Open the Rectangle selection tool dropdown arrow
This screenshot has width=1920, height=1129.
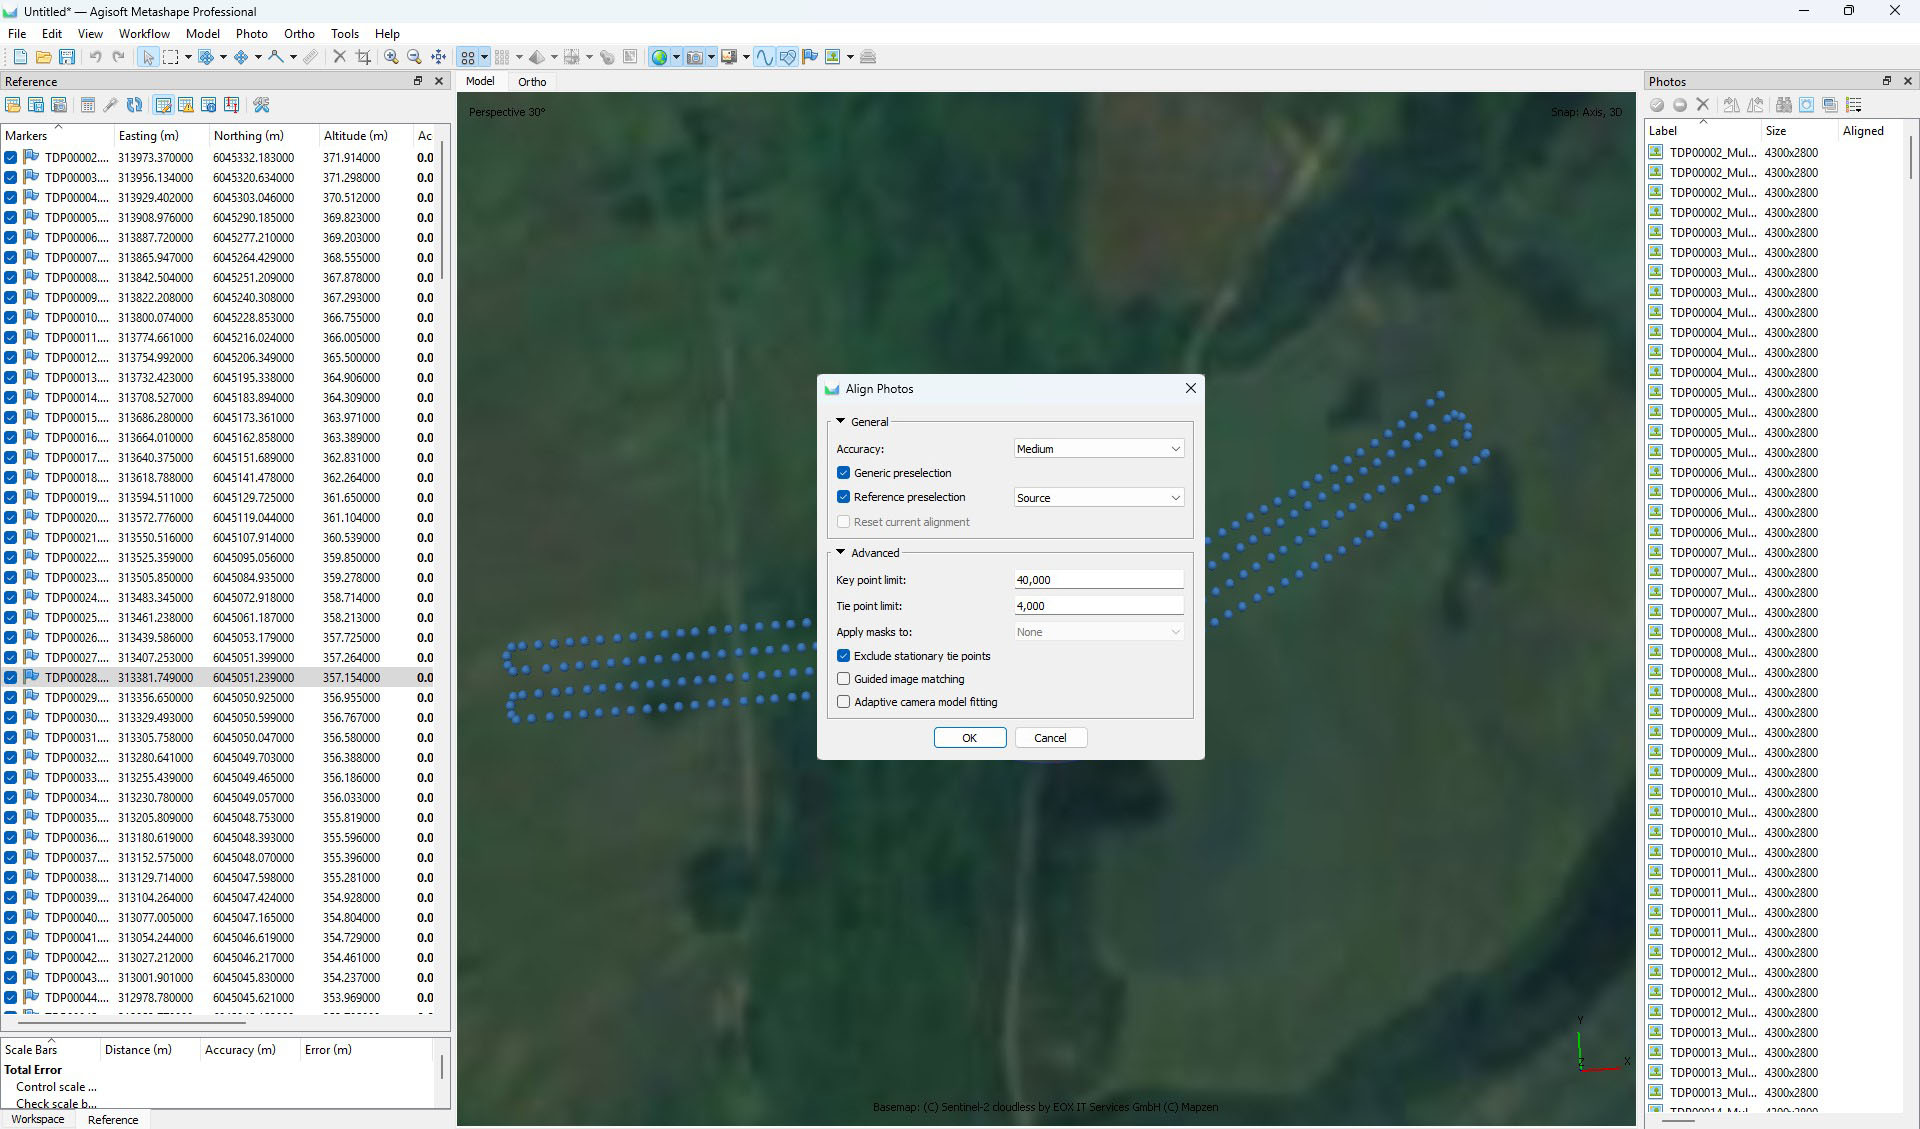pos(188,57)
